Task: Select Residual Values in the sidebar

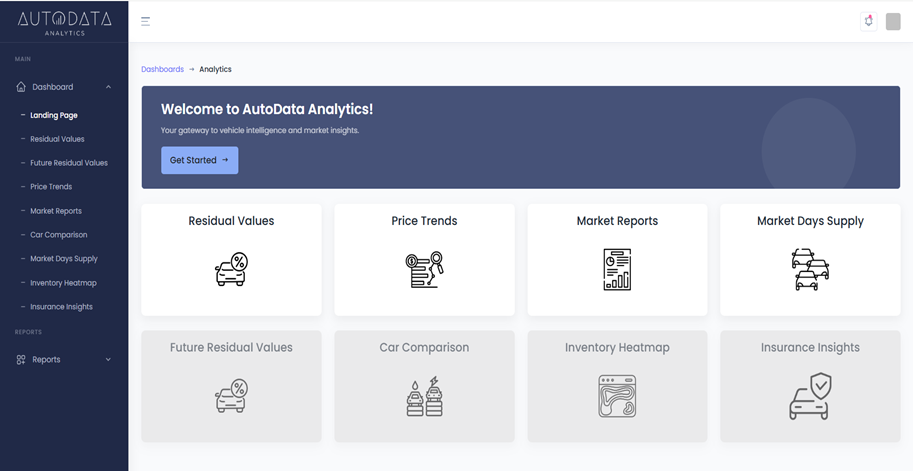Action: click(x=57, y=139)
